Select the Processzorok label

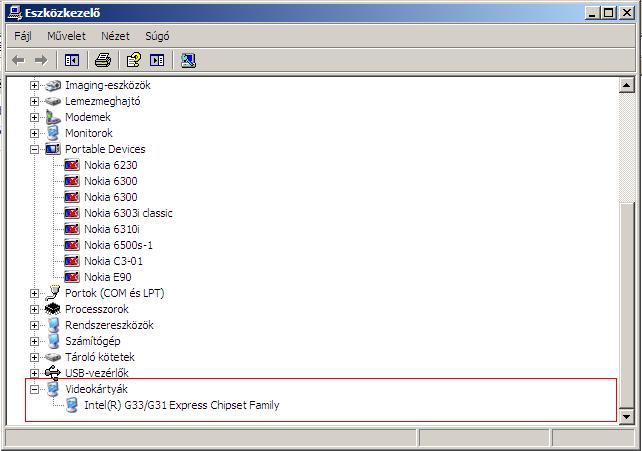[97, 309]
